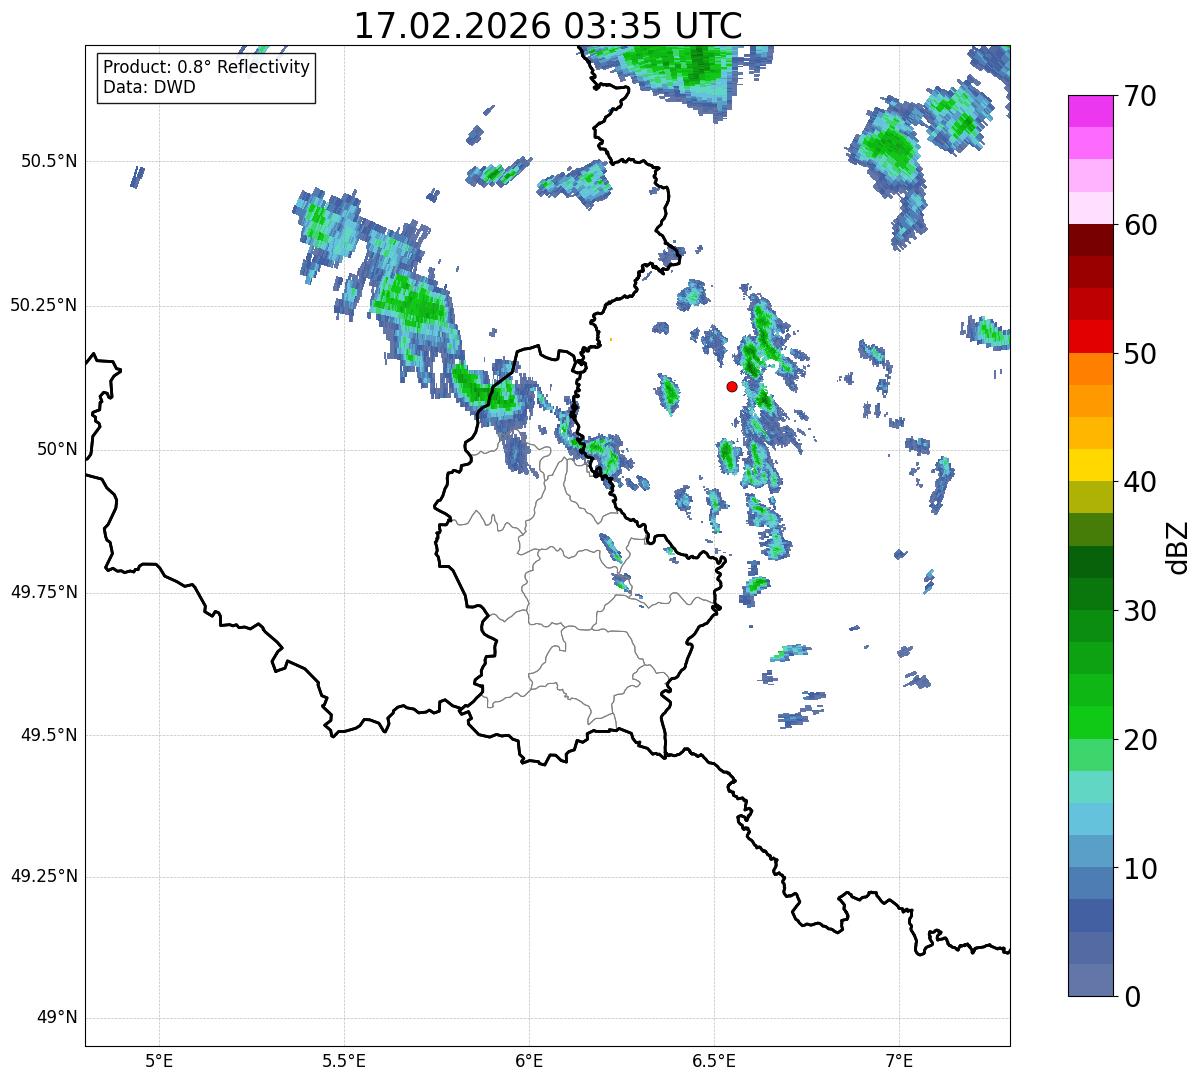Click the '49°N' latitude label
1202x1081 pixels.
point(57,1018)
